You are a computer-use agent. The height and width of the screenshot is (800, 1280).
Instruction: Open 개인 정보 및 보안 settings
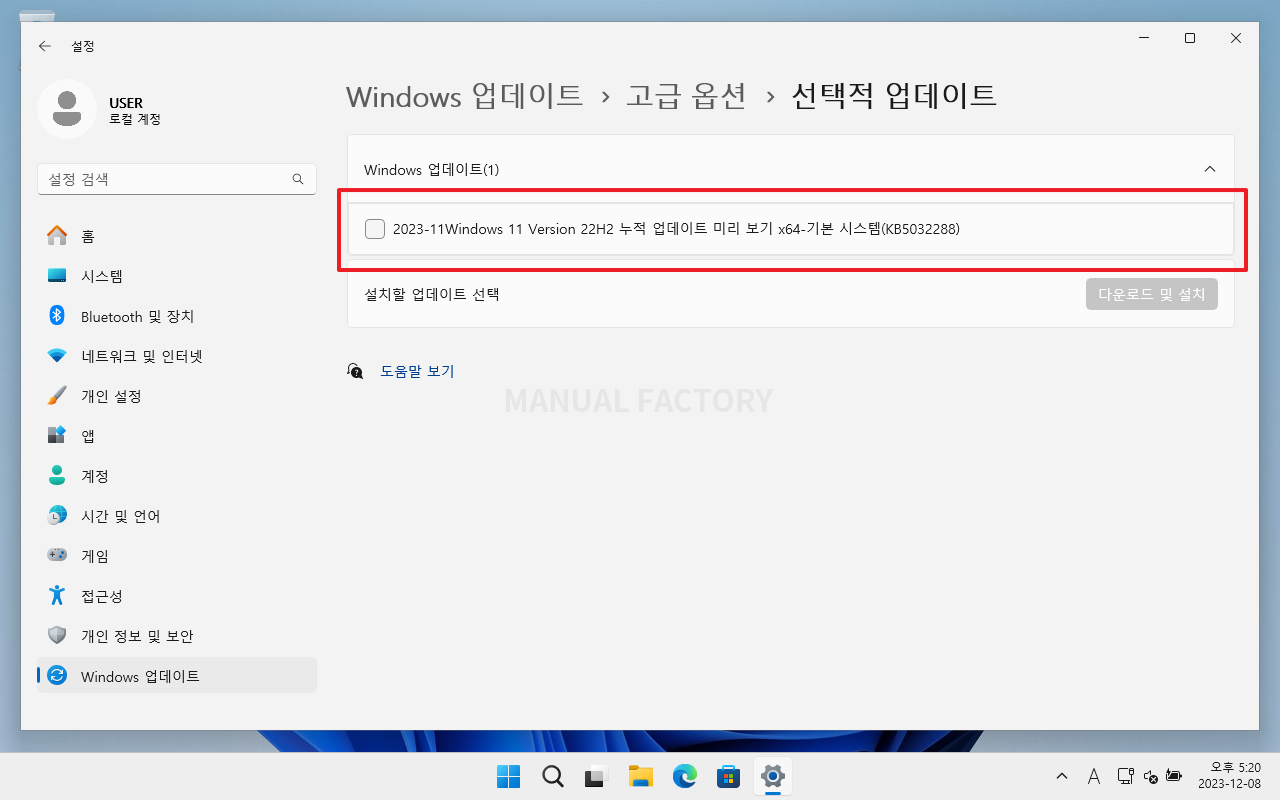click(177, 636)
